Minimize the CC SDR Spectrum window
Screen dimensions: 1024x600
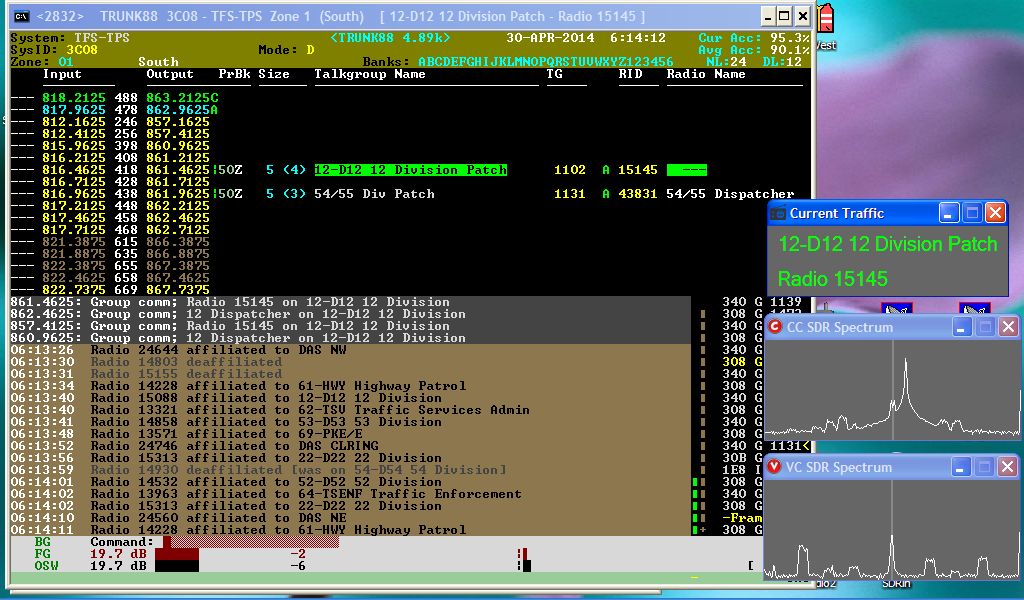coord(961,327)
